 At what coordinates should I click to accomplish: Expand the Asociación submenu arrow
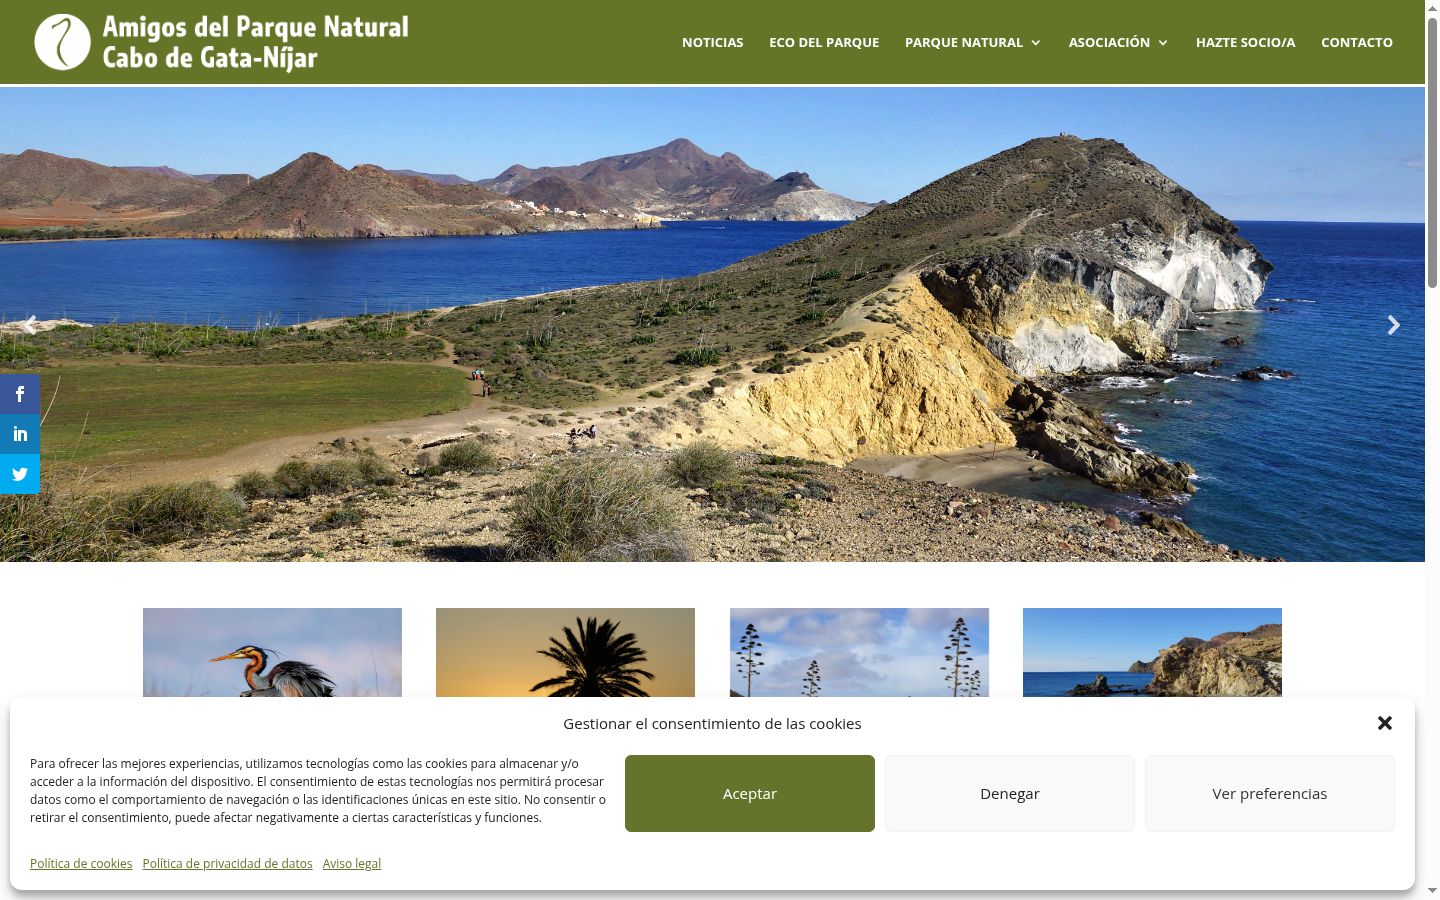[1163, 43]
